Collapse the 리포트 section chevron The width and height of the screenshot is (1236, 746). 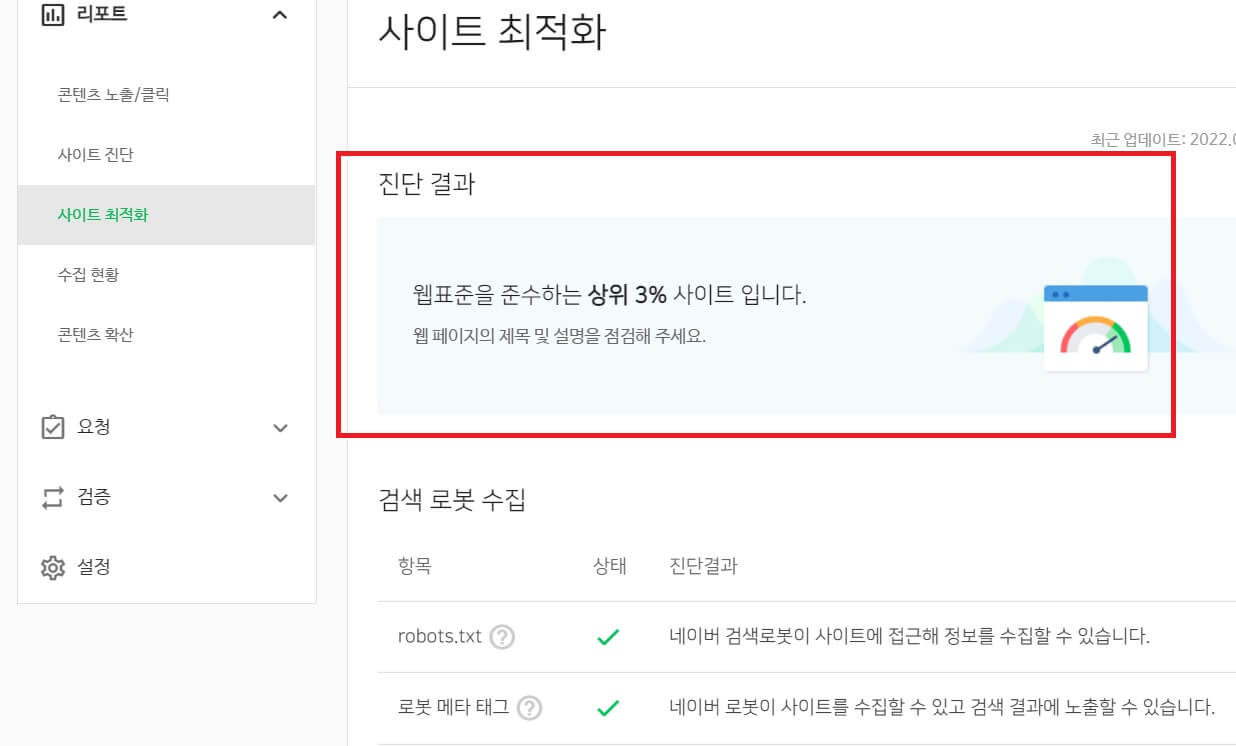[281, 14]
